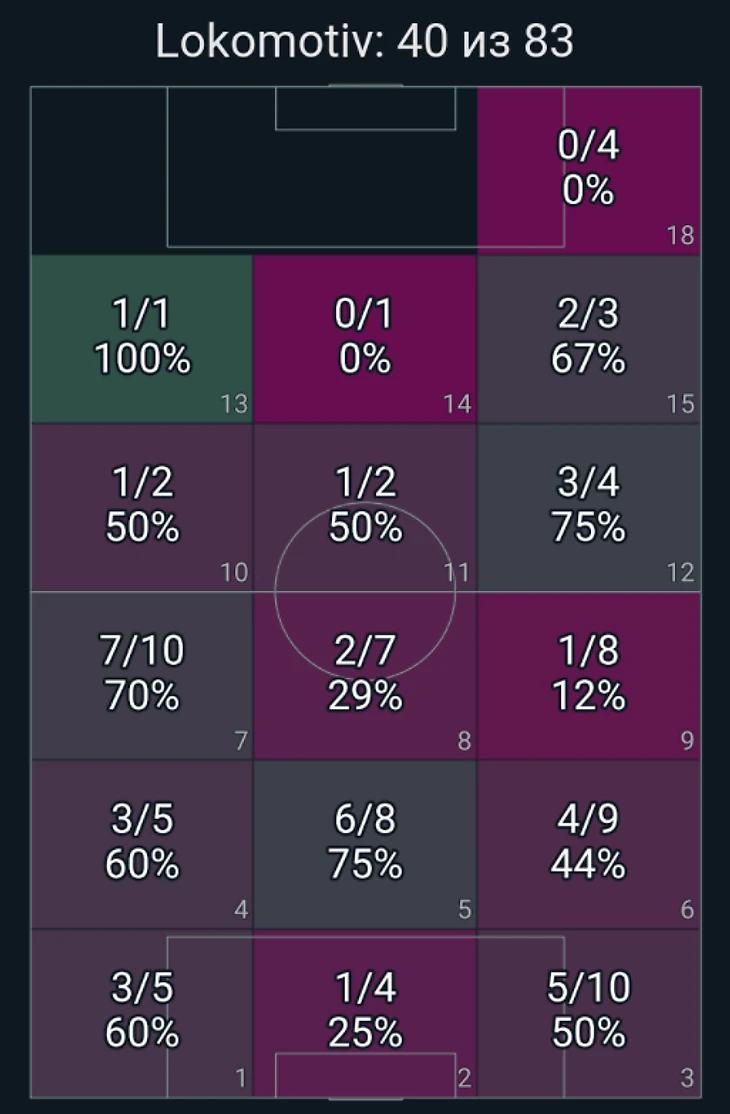Open zone 7 with 7/10

coord(142,676)
